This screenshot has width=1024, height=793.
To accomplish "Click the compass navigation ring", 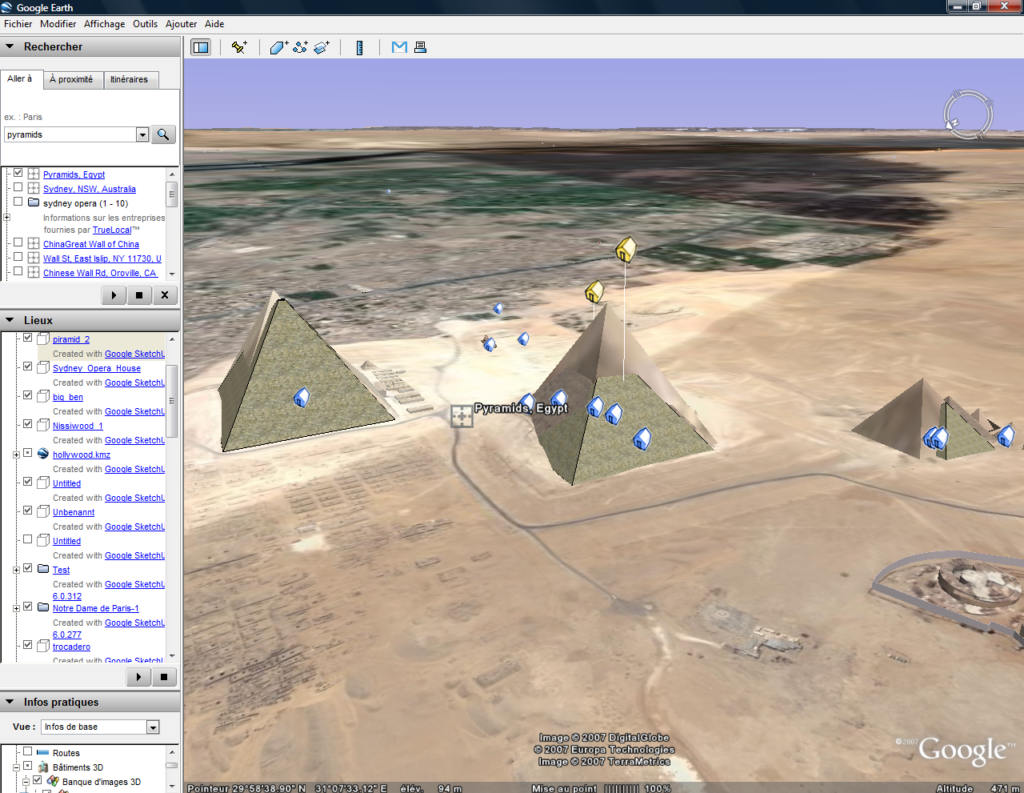I will click(968, 115).
